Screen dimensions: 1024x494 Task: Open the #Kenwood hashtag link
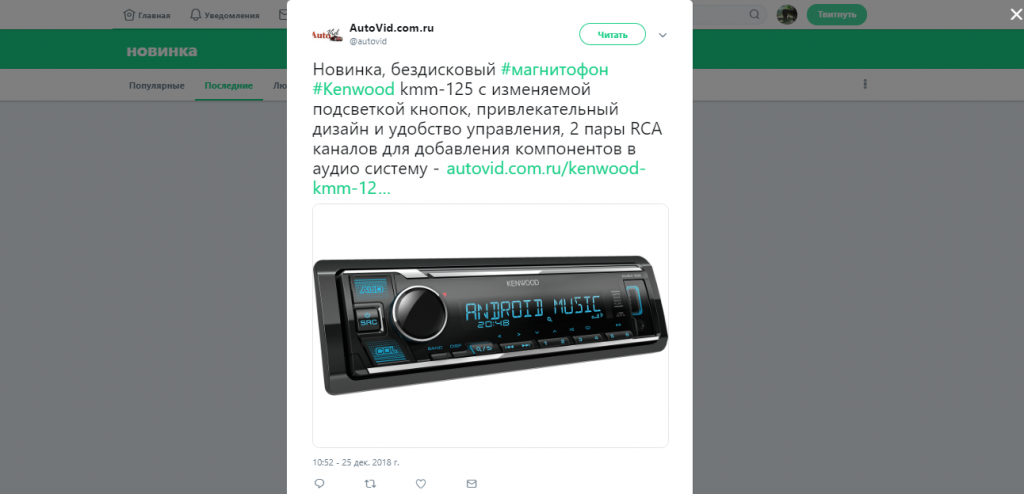353,89
